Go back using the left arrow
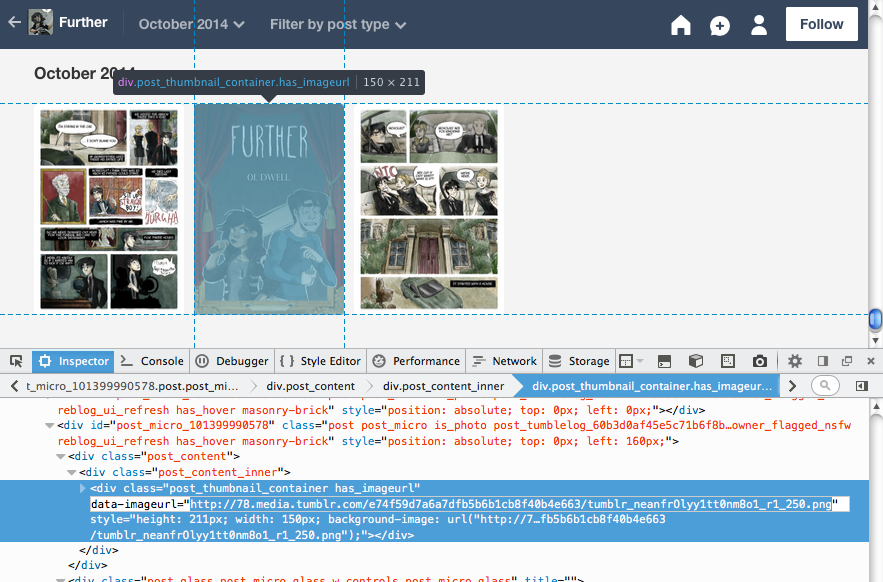883x582 pixels. [14, 22]
